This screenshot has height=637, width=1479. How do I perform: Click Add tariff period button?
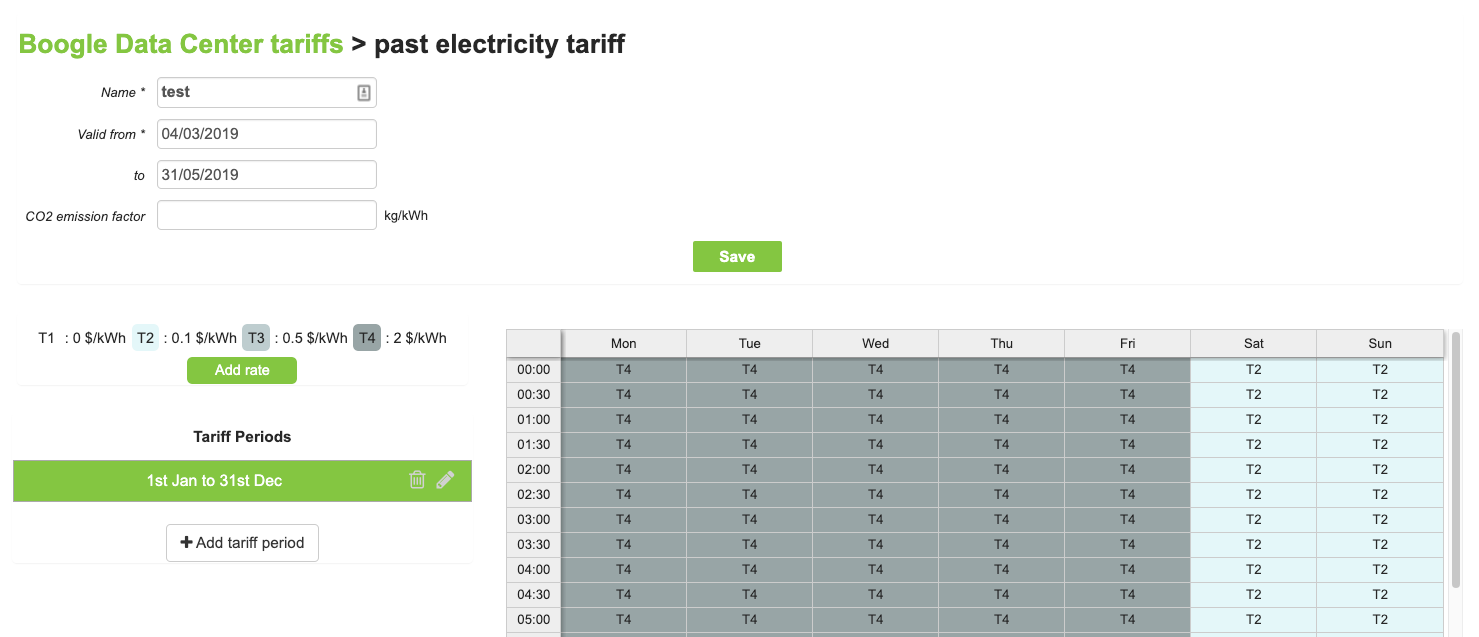[x=242, y=543]
